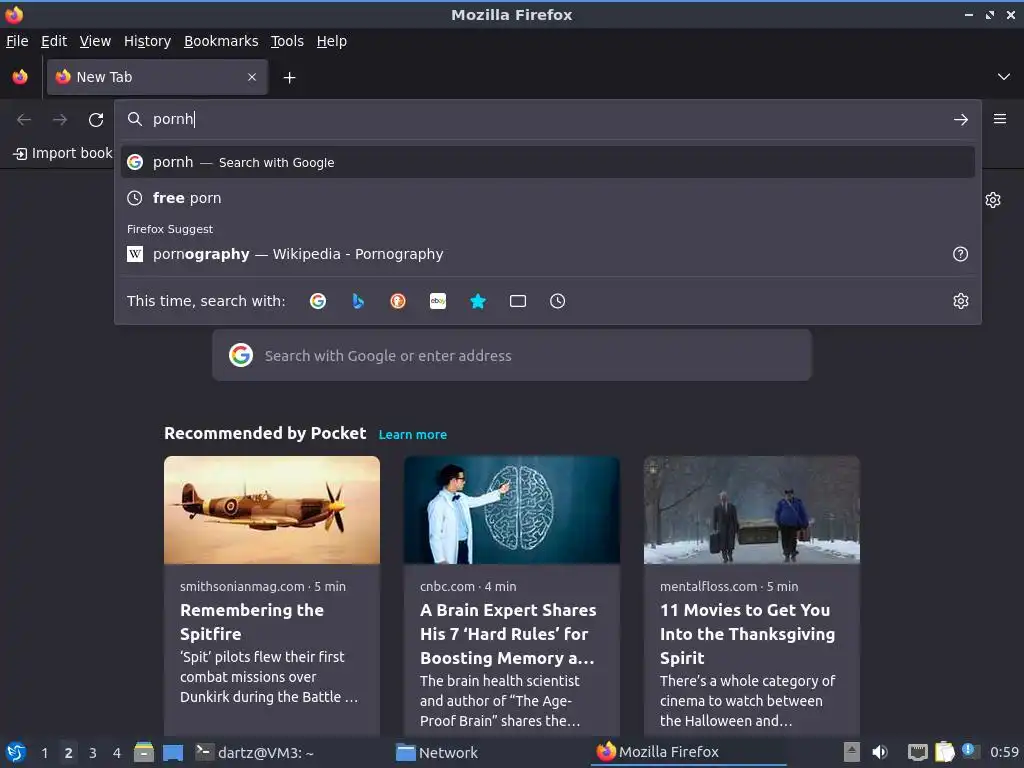Click the Import bookmarks button
1024x768 pixels.
[x=63, y=153]
